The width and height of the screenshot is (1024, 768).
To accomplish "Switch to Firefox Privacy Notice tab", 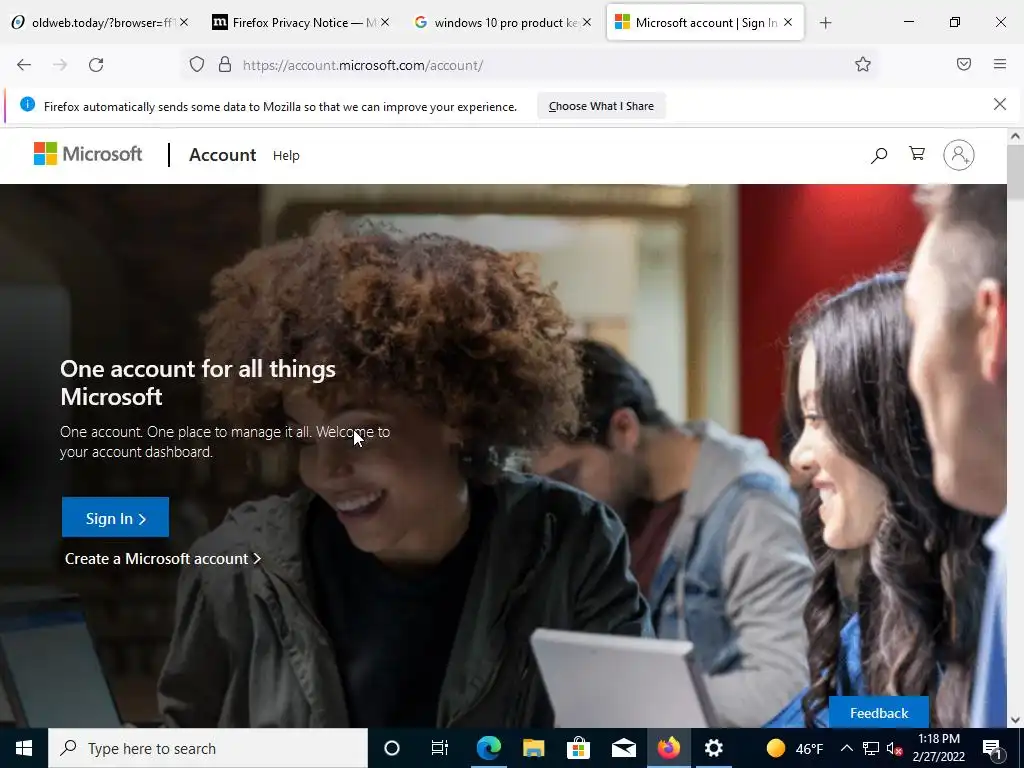I will 301,23.
